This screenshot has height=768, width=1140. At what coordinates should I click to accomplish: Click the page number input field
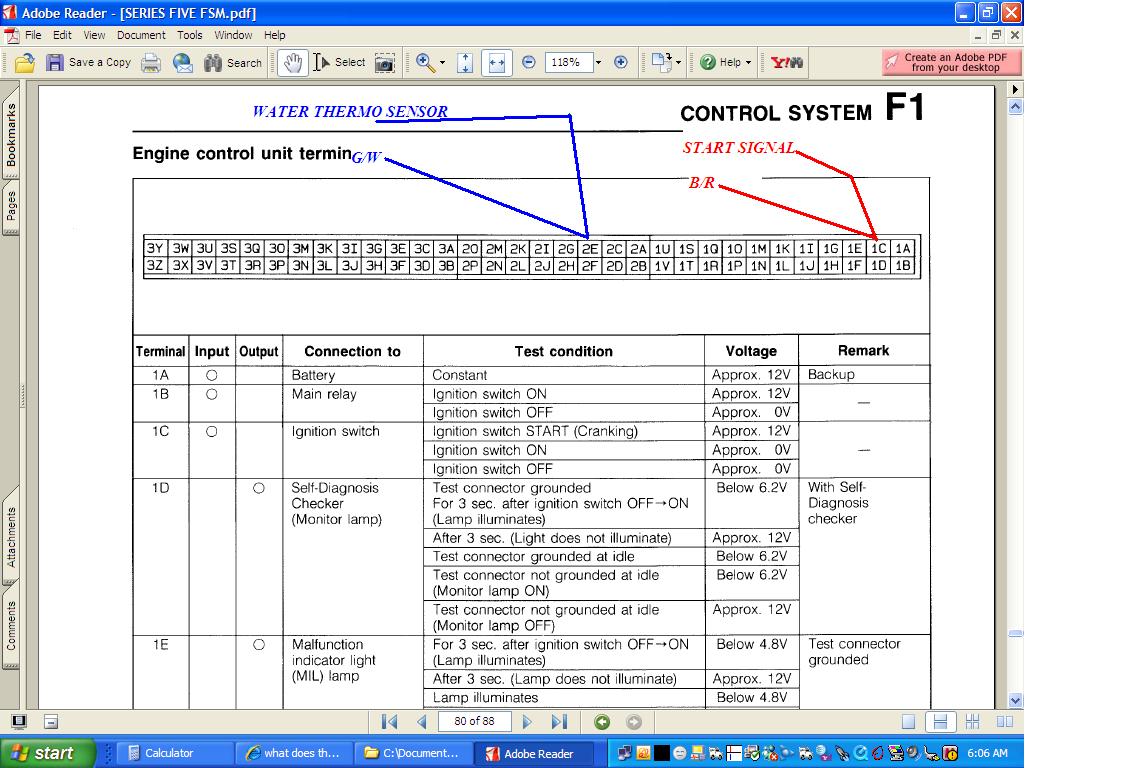[475, 722]
